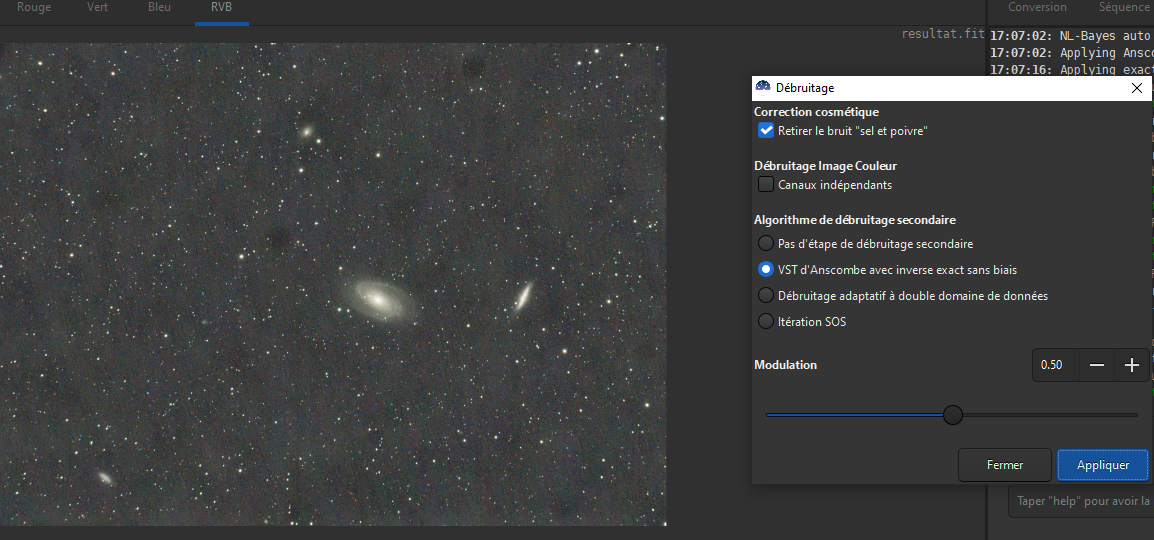Click the Modulation slider handle
This screenshot has height=540, width=1154.
[x=953, y=415]
